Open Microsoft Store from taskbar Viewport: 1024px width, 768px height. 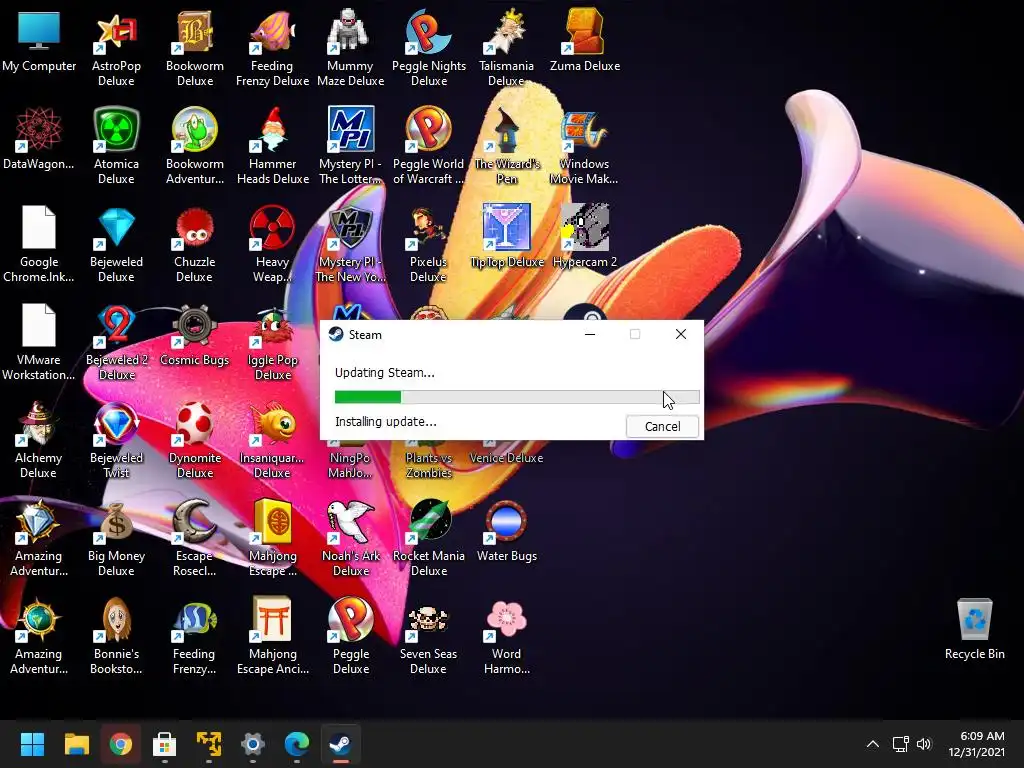165,744
